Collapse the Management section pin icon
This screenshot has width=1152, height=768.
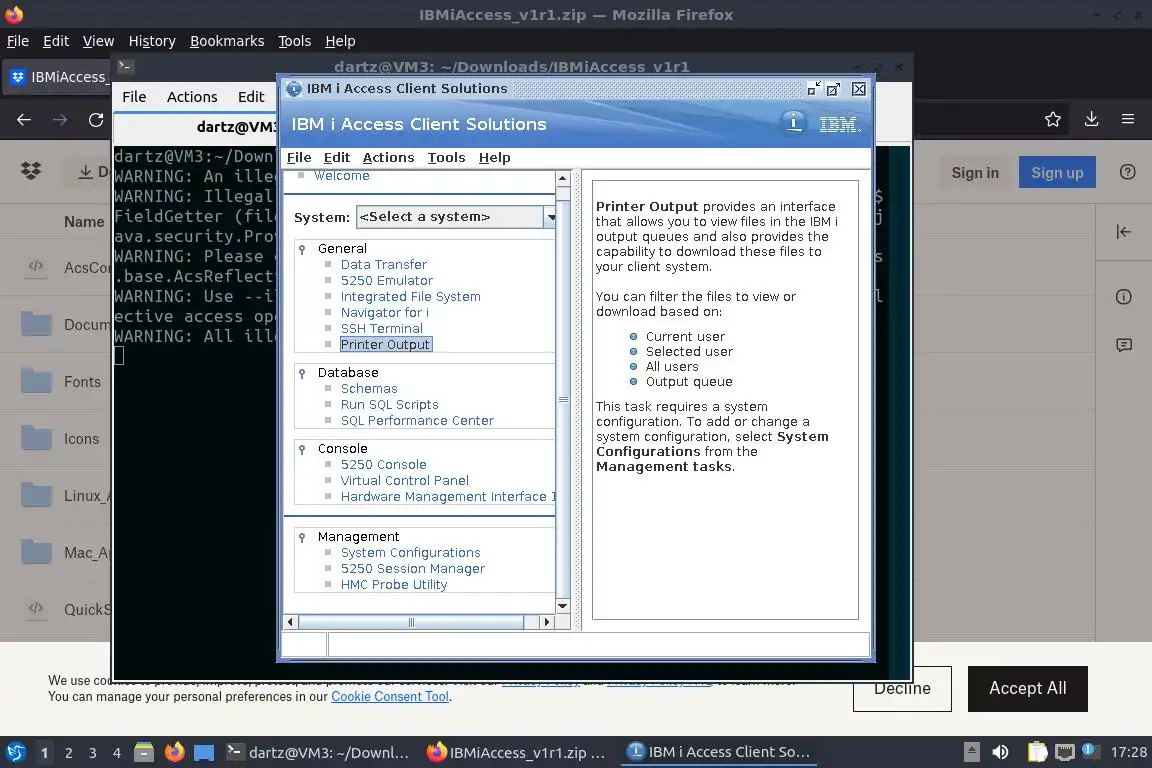302,537
